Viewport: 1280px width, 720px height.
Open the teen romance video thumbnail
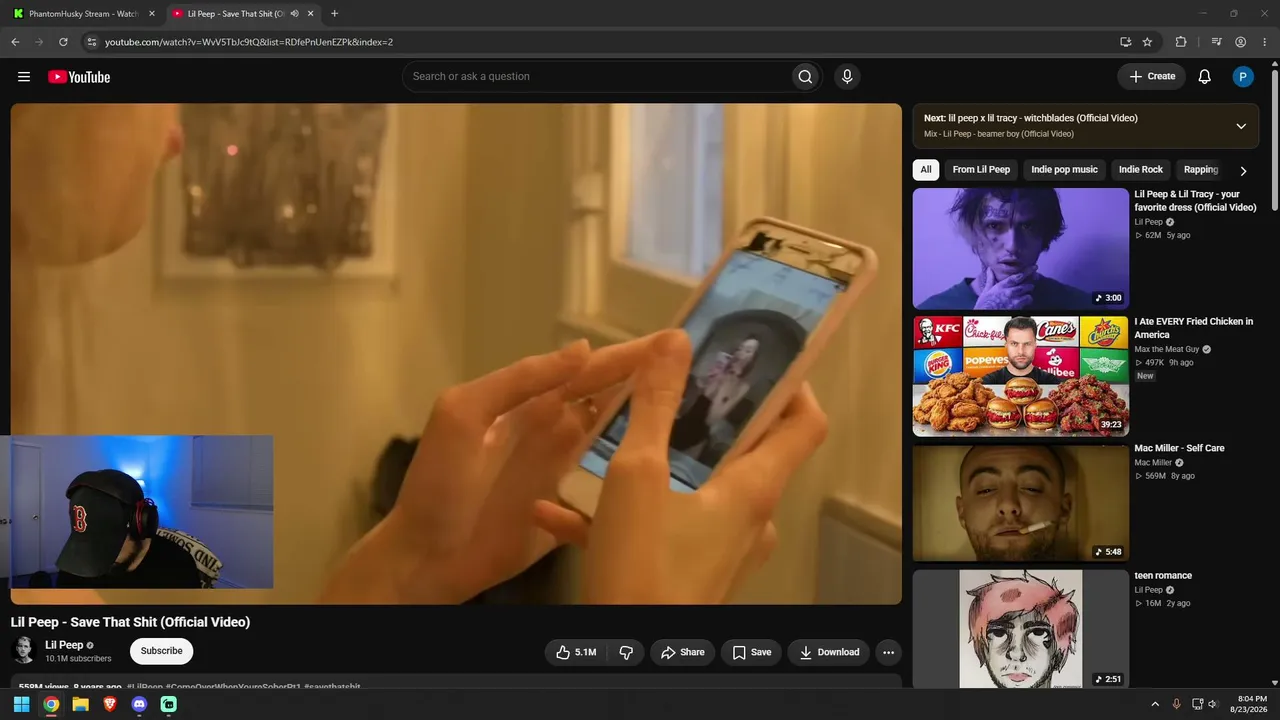pyautogui.click(x=1020, y=629)
